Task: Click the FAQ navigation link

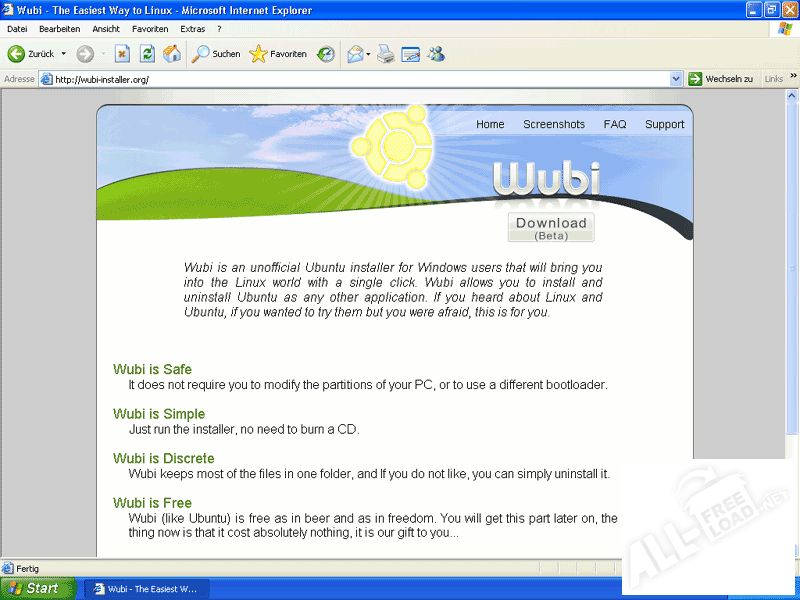Action: tap(615, 125)
